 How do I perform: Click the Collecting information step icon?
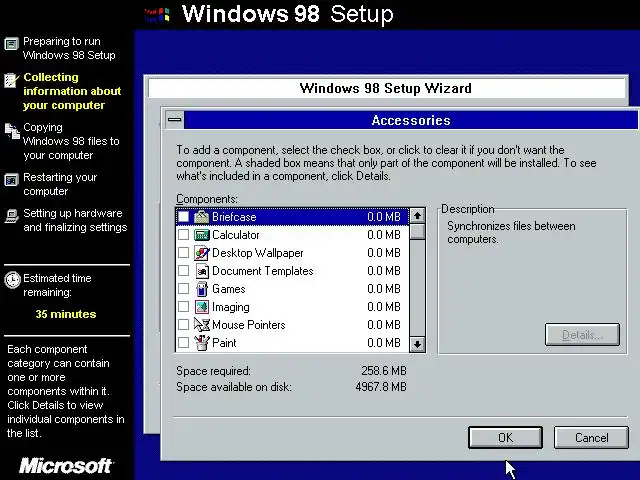click(x=11, y=80)
